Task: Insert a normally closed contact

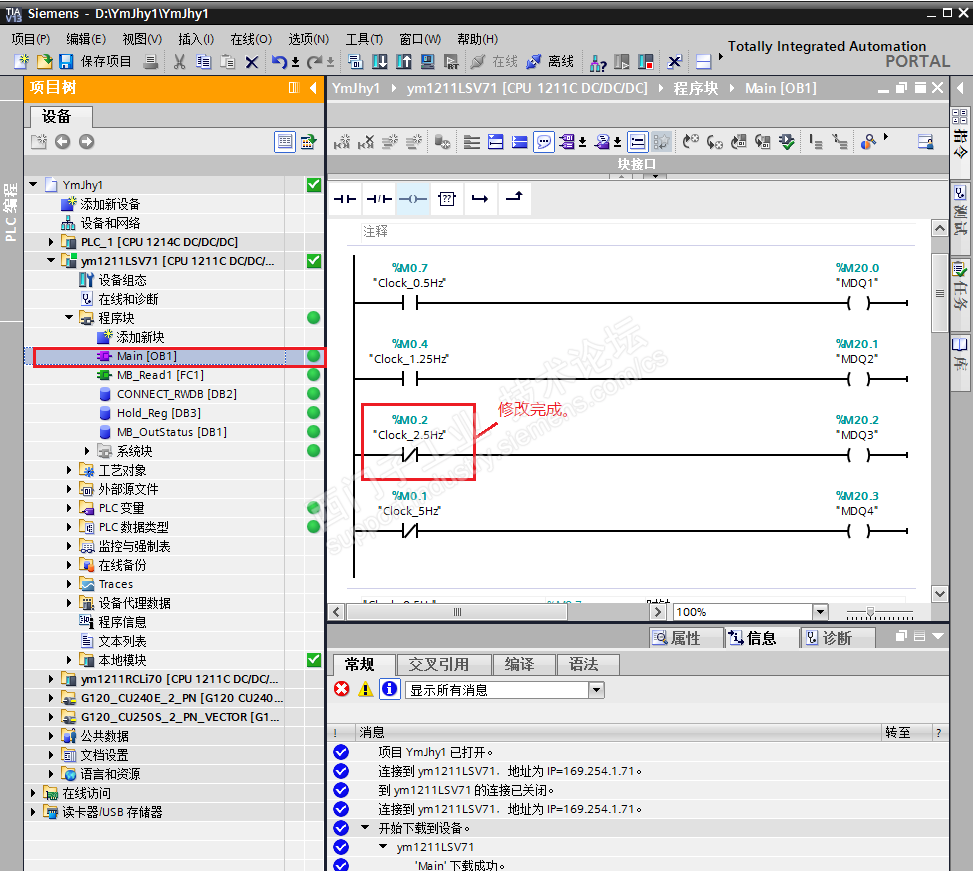Action: [379, 199]
